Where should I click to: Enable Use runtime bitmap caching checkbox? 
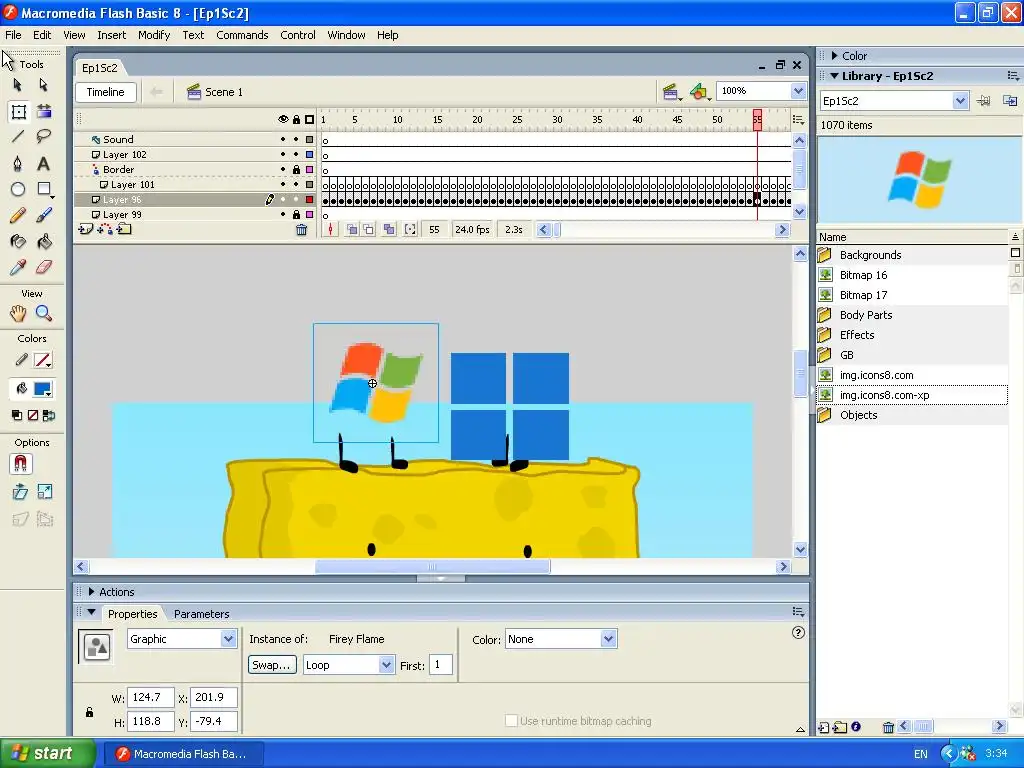click(511, 720)
